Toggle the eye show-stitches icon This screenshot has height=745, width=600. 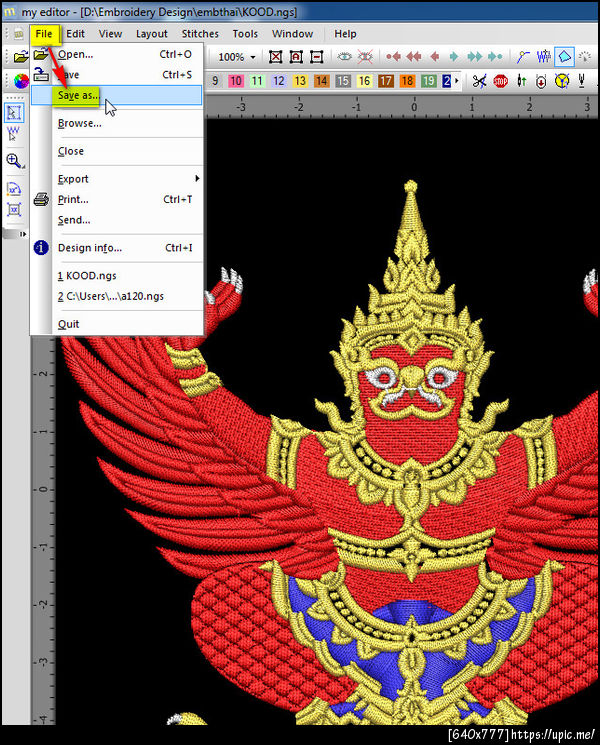344,57
